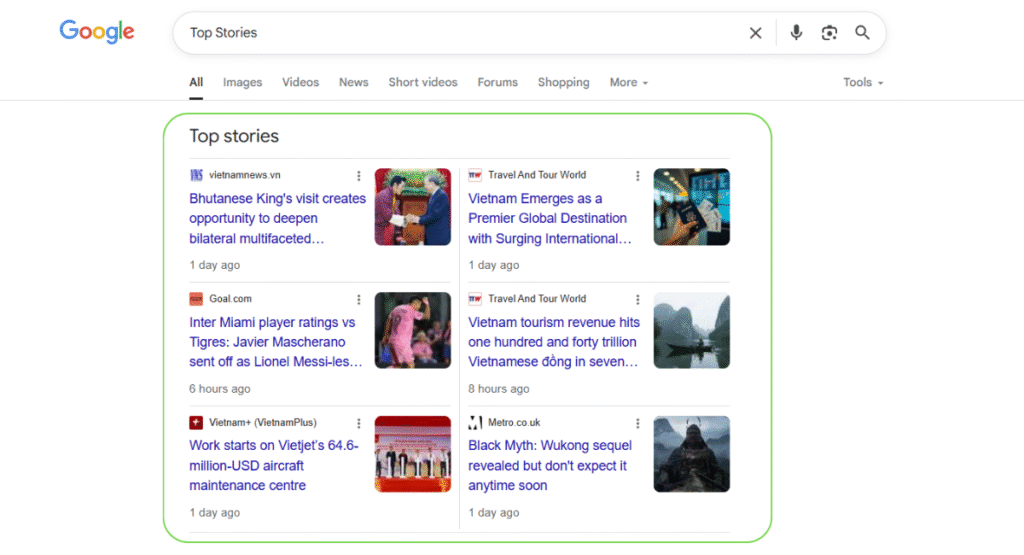
Task: Switch to the Images tab
Action: coord(242,82)
